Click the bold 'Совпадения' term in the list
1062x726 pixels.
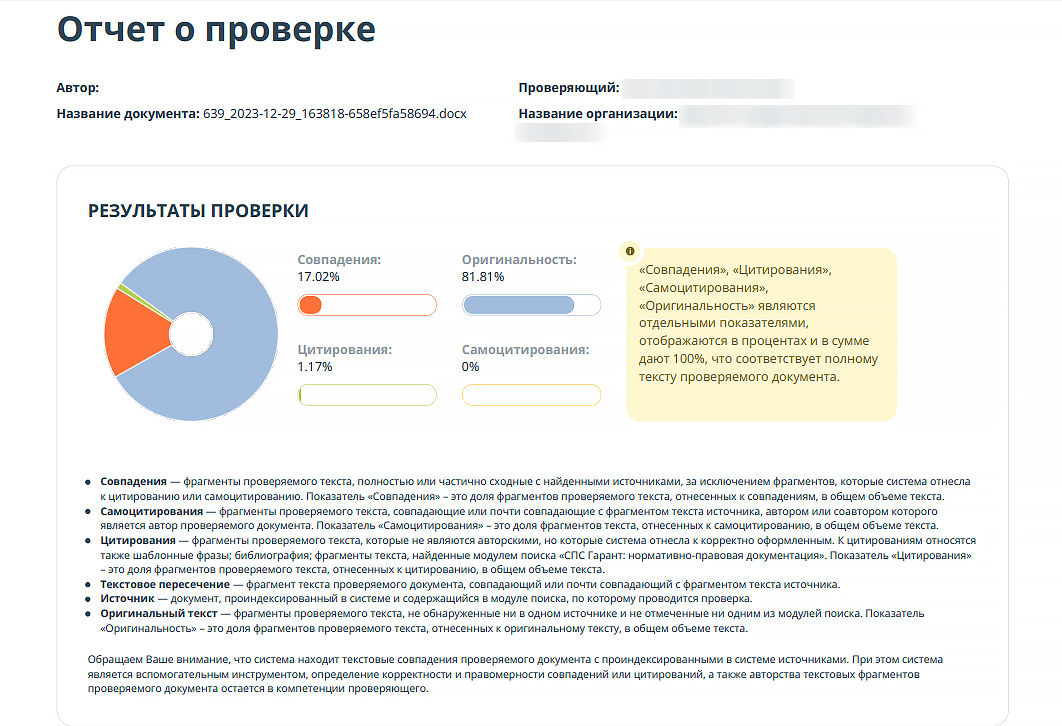(133, 482)
